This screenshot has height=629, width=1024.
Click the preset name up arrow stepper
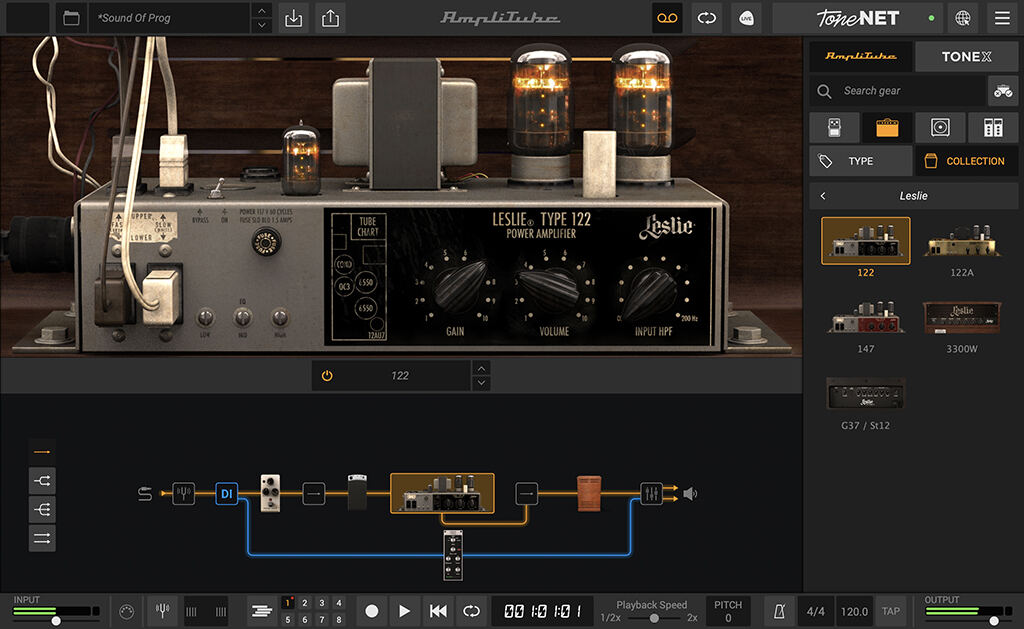[262, 12]
